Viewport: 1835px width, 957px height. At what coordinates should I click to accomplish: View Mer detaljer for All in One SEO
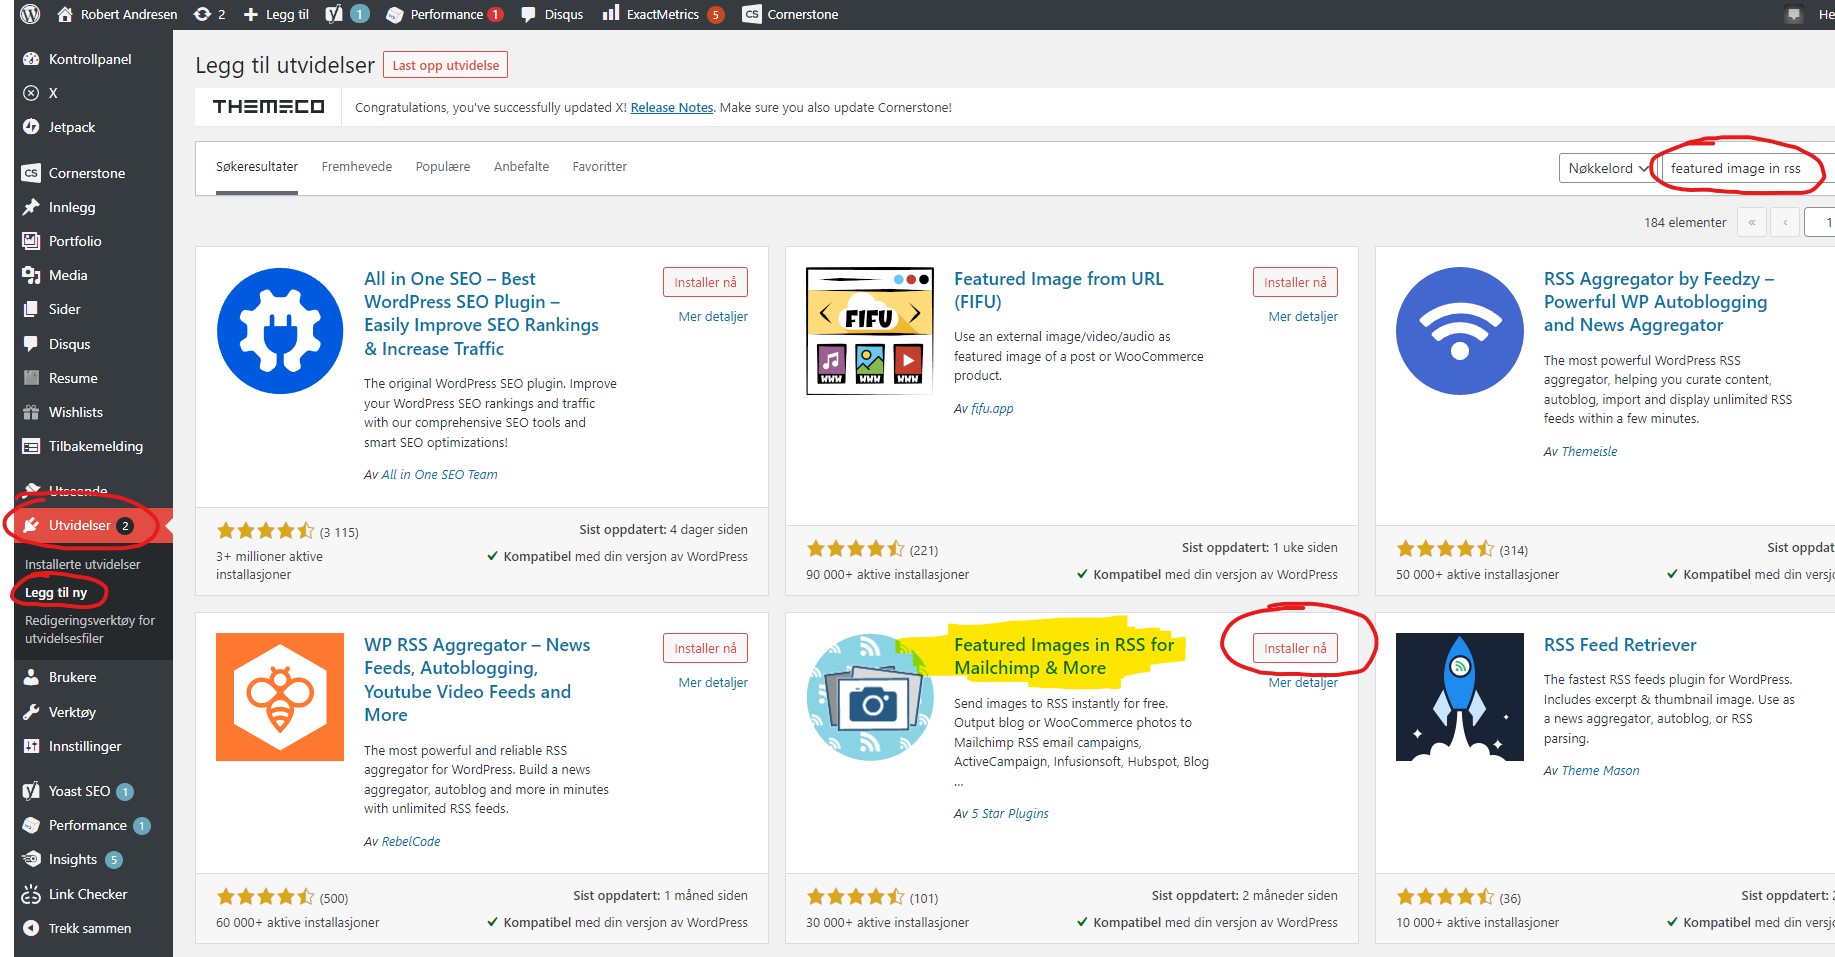pos(713,316)
